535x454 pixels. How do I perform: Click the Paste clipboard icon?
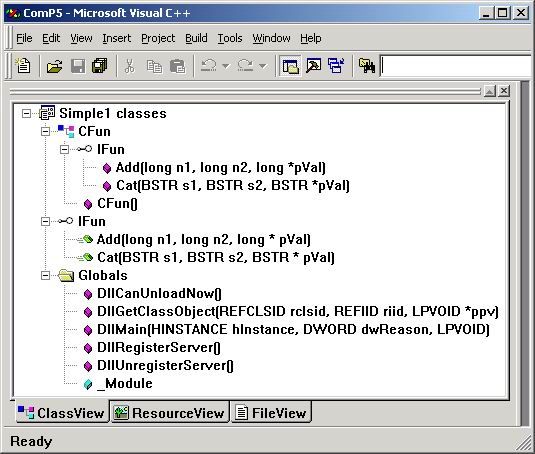(x=177, y=65)
